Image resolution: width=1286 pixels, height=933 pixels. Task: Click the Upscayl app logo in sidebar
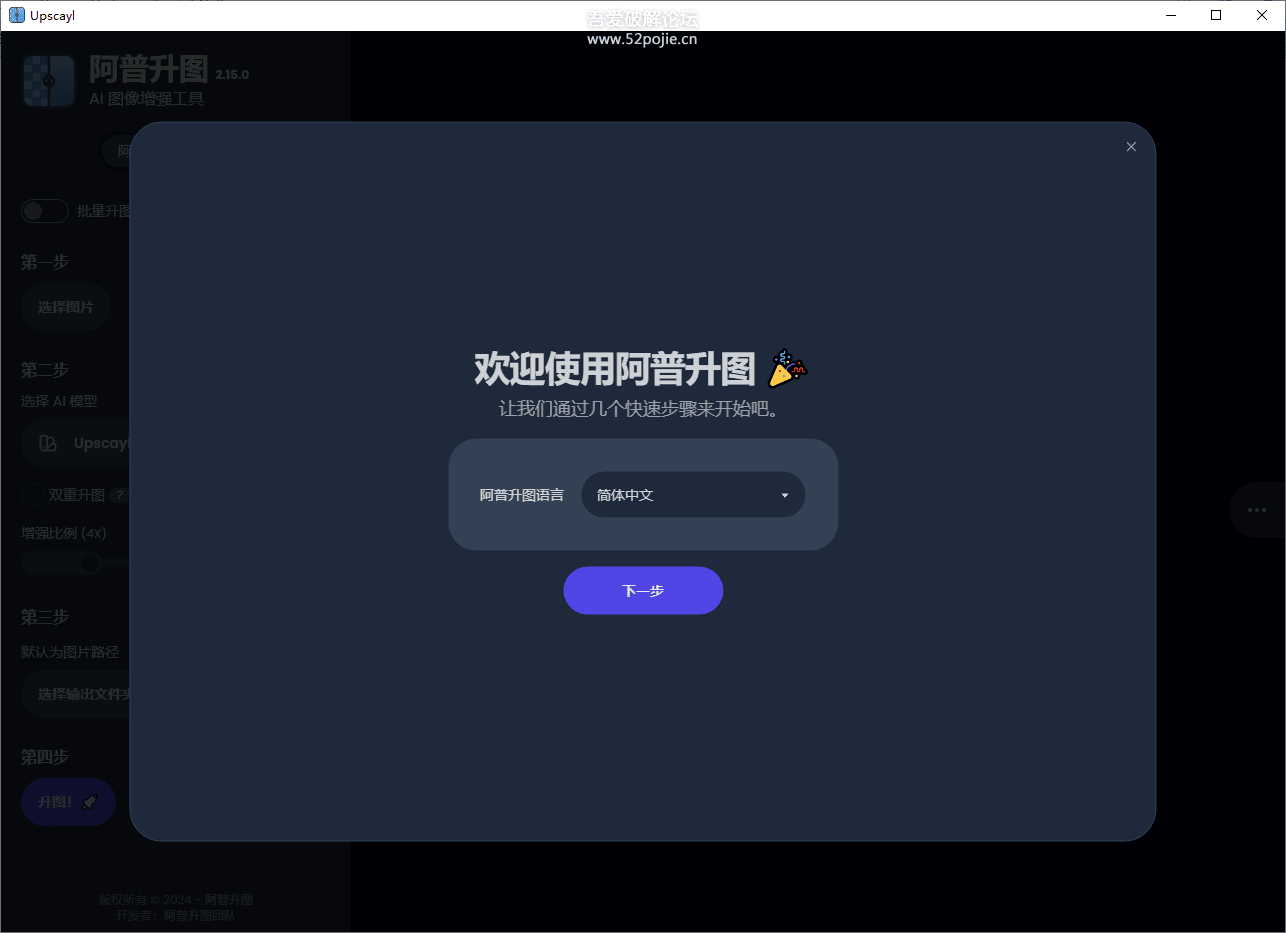click(49, 81)
